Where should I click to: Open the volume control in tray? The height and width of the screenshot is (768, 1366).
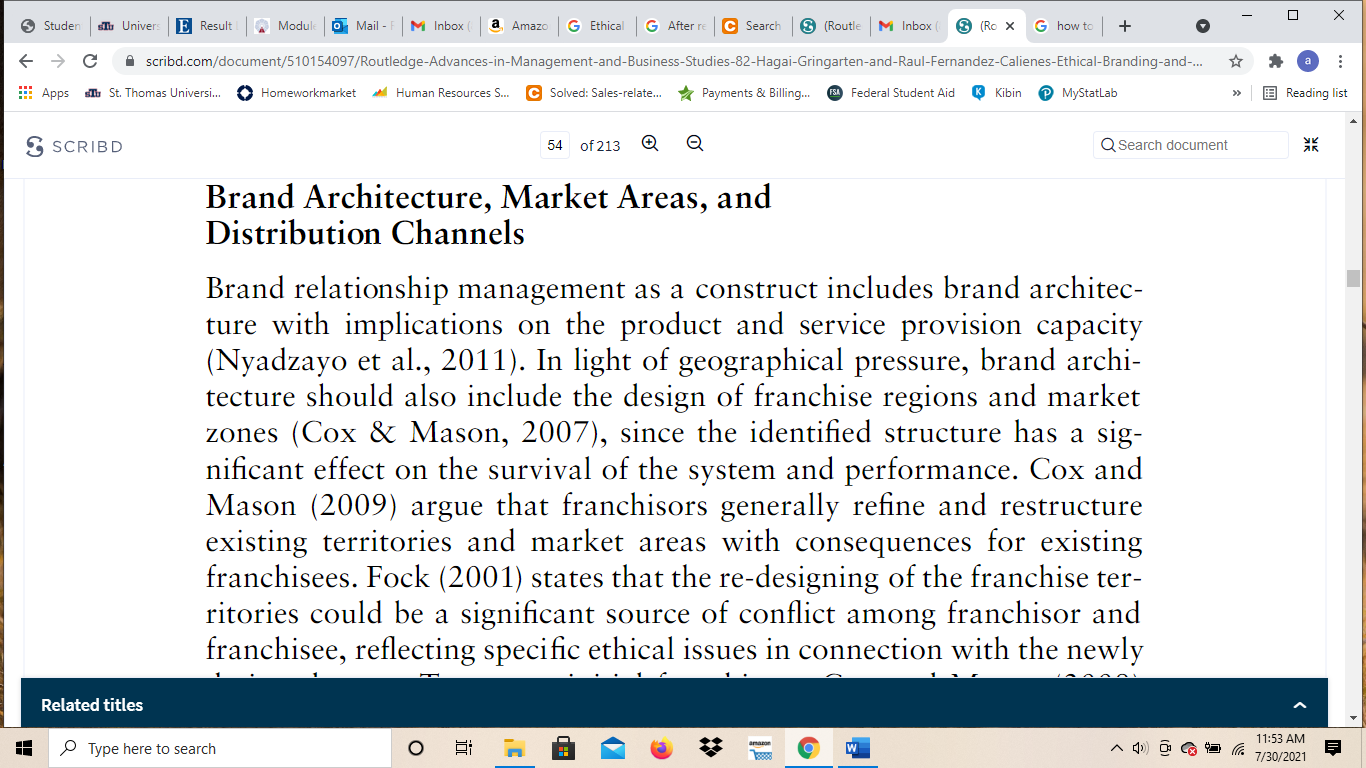1141,748
